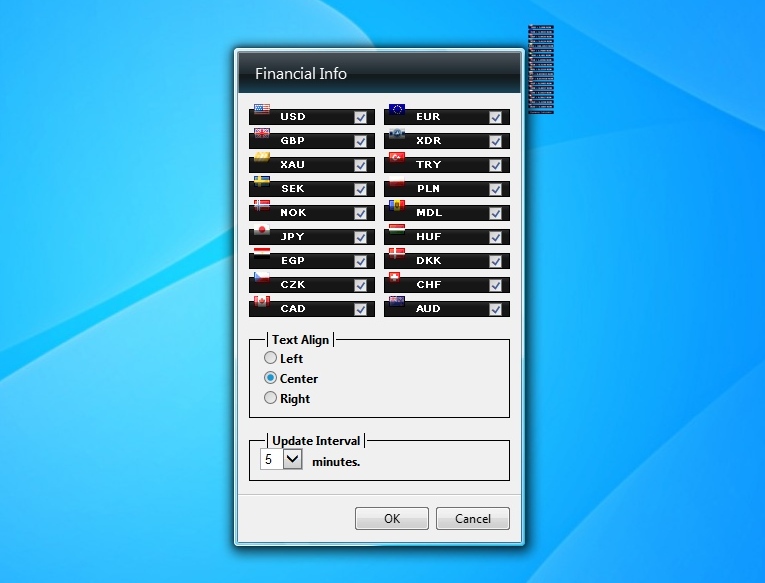Uncheck the EUR currency checkbox
The width and height of the screenshot is (765, 583).
(x=496, y=118)
